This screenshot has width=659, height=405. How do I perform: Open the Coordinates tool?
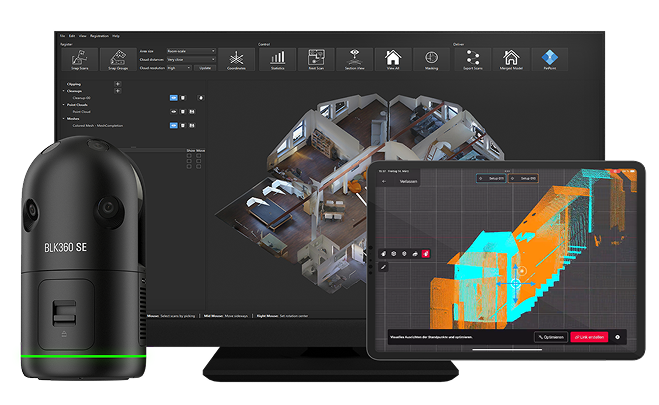[237, 59]
